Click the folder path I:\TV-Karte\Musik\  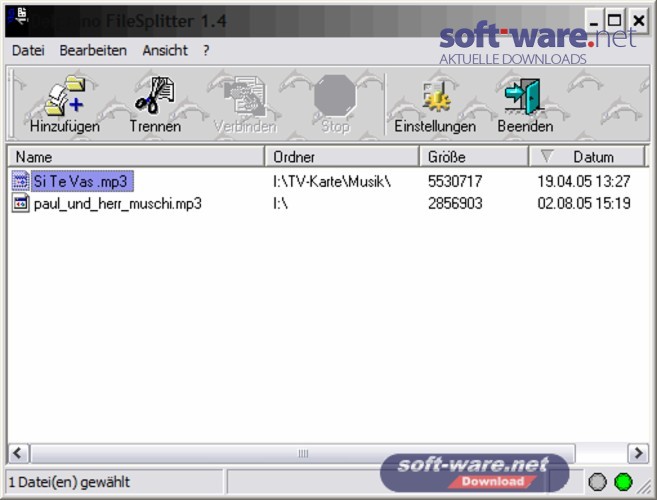[x=332, y=181]
